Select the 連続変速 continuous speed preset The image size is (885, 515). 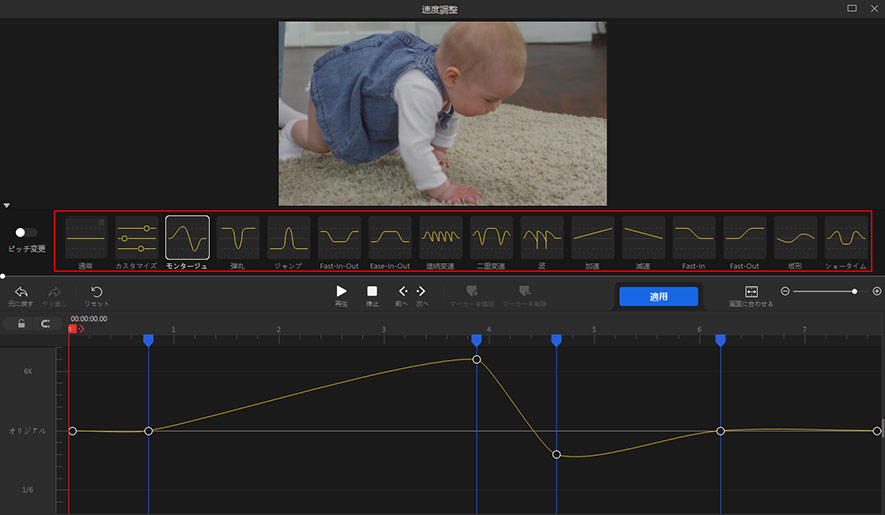[441, 238]
